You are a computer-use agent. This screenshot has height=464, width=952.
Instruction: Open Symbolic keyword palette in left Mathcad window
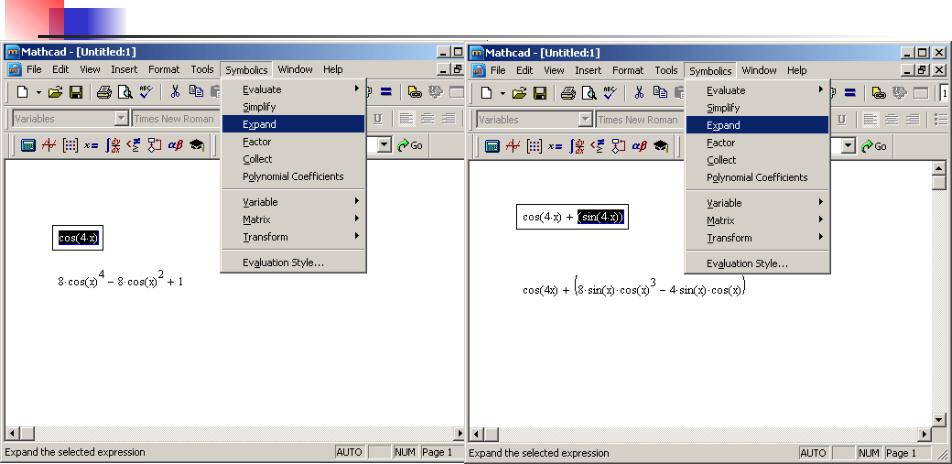coord(196,146)
